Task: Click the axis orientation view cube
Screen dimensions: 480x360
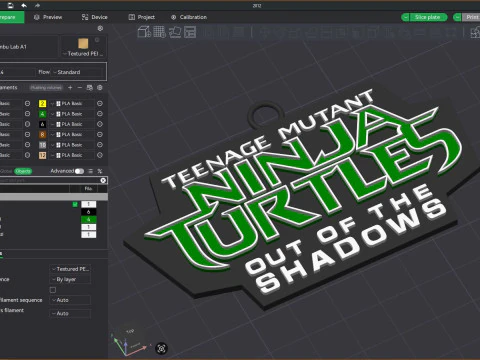Action: click(x=129, y=342)
